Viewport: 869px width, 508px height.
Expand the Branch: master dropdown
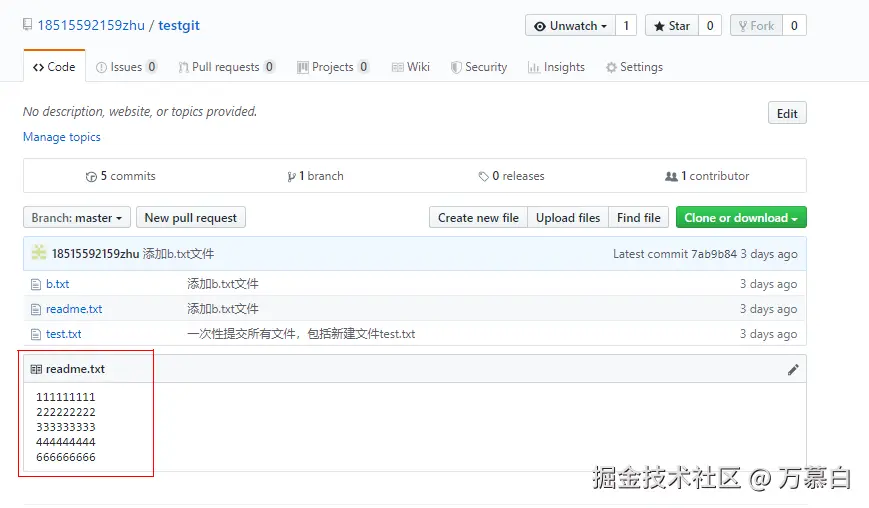click(77, 218)
